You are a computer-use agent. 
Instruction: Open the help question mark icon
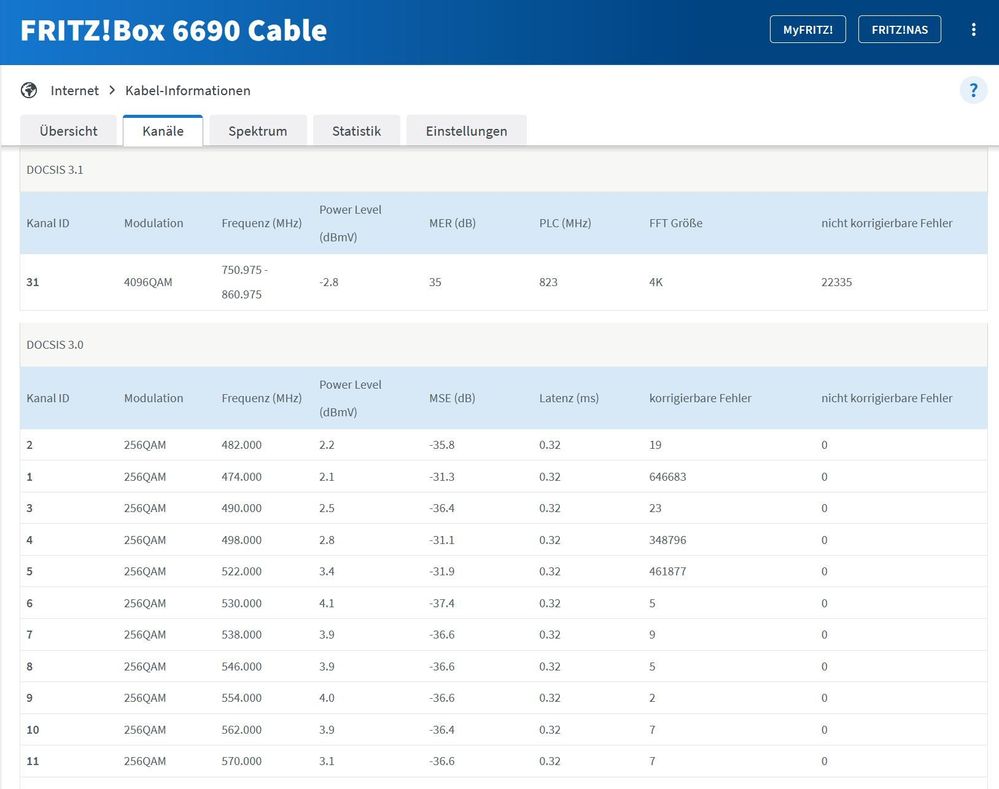click(973, 90)
